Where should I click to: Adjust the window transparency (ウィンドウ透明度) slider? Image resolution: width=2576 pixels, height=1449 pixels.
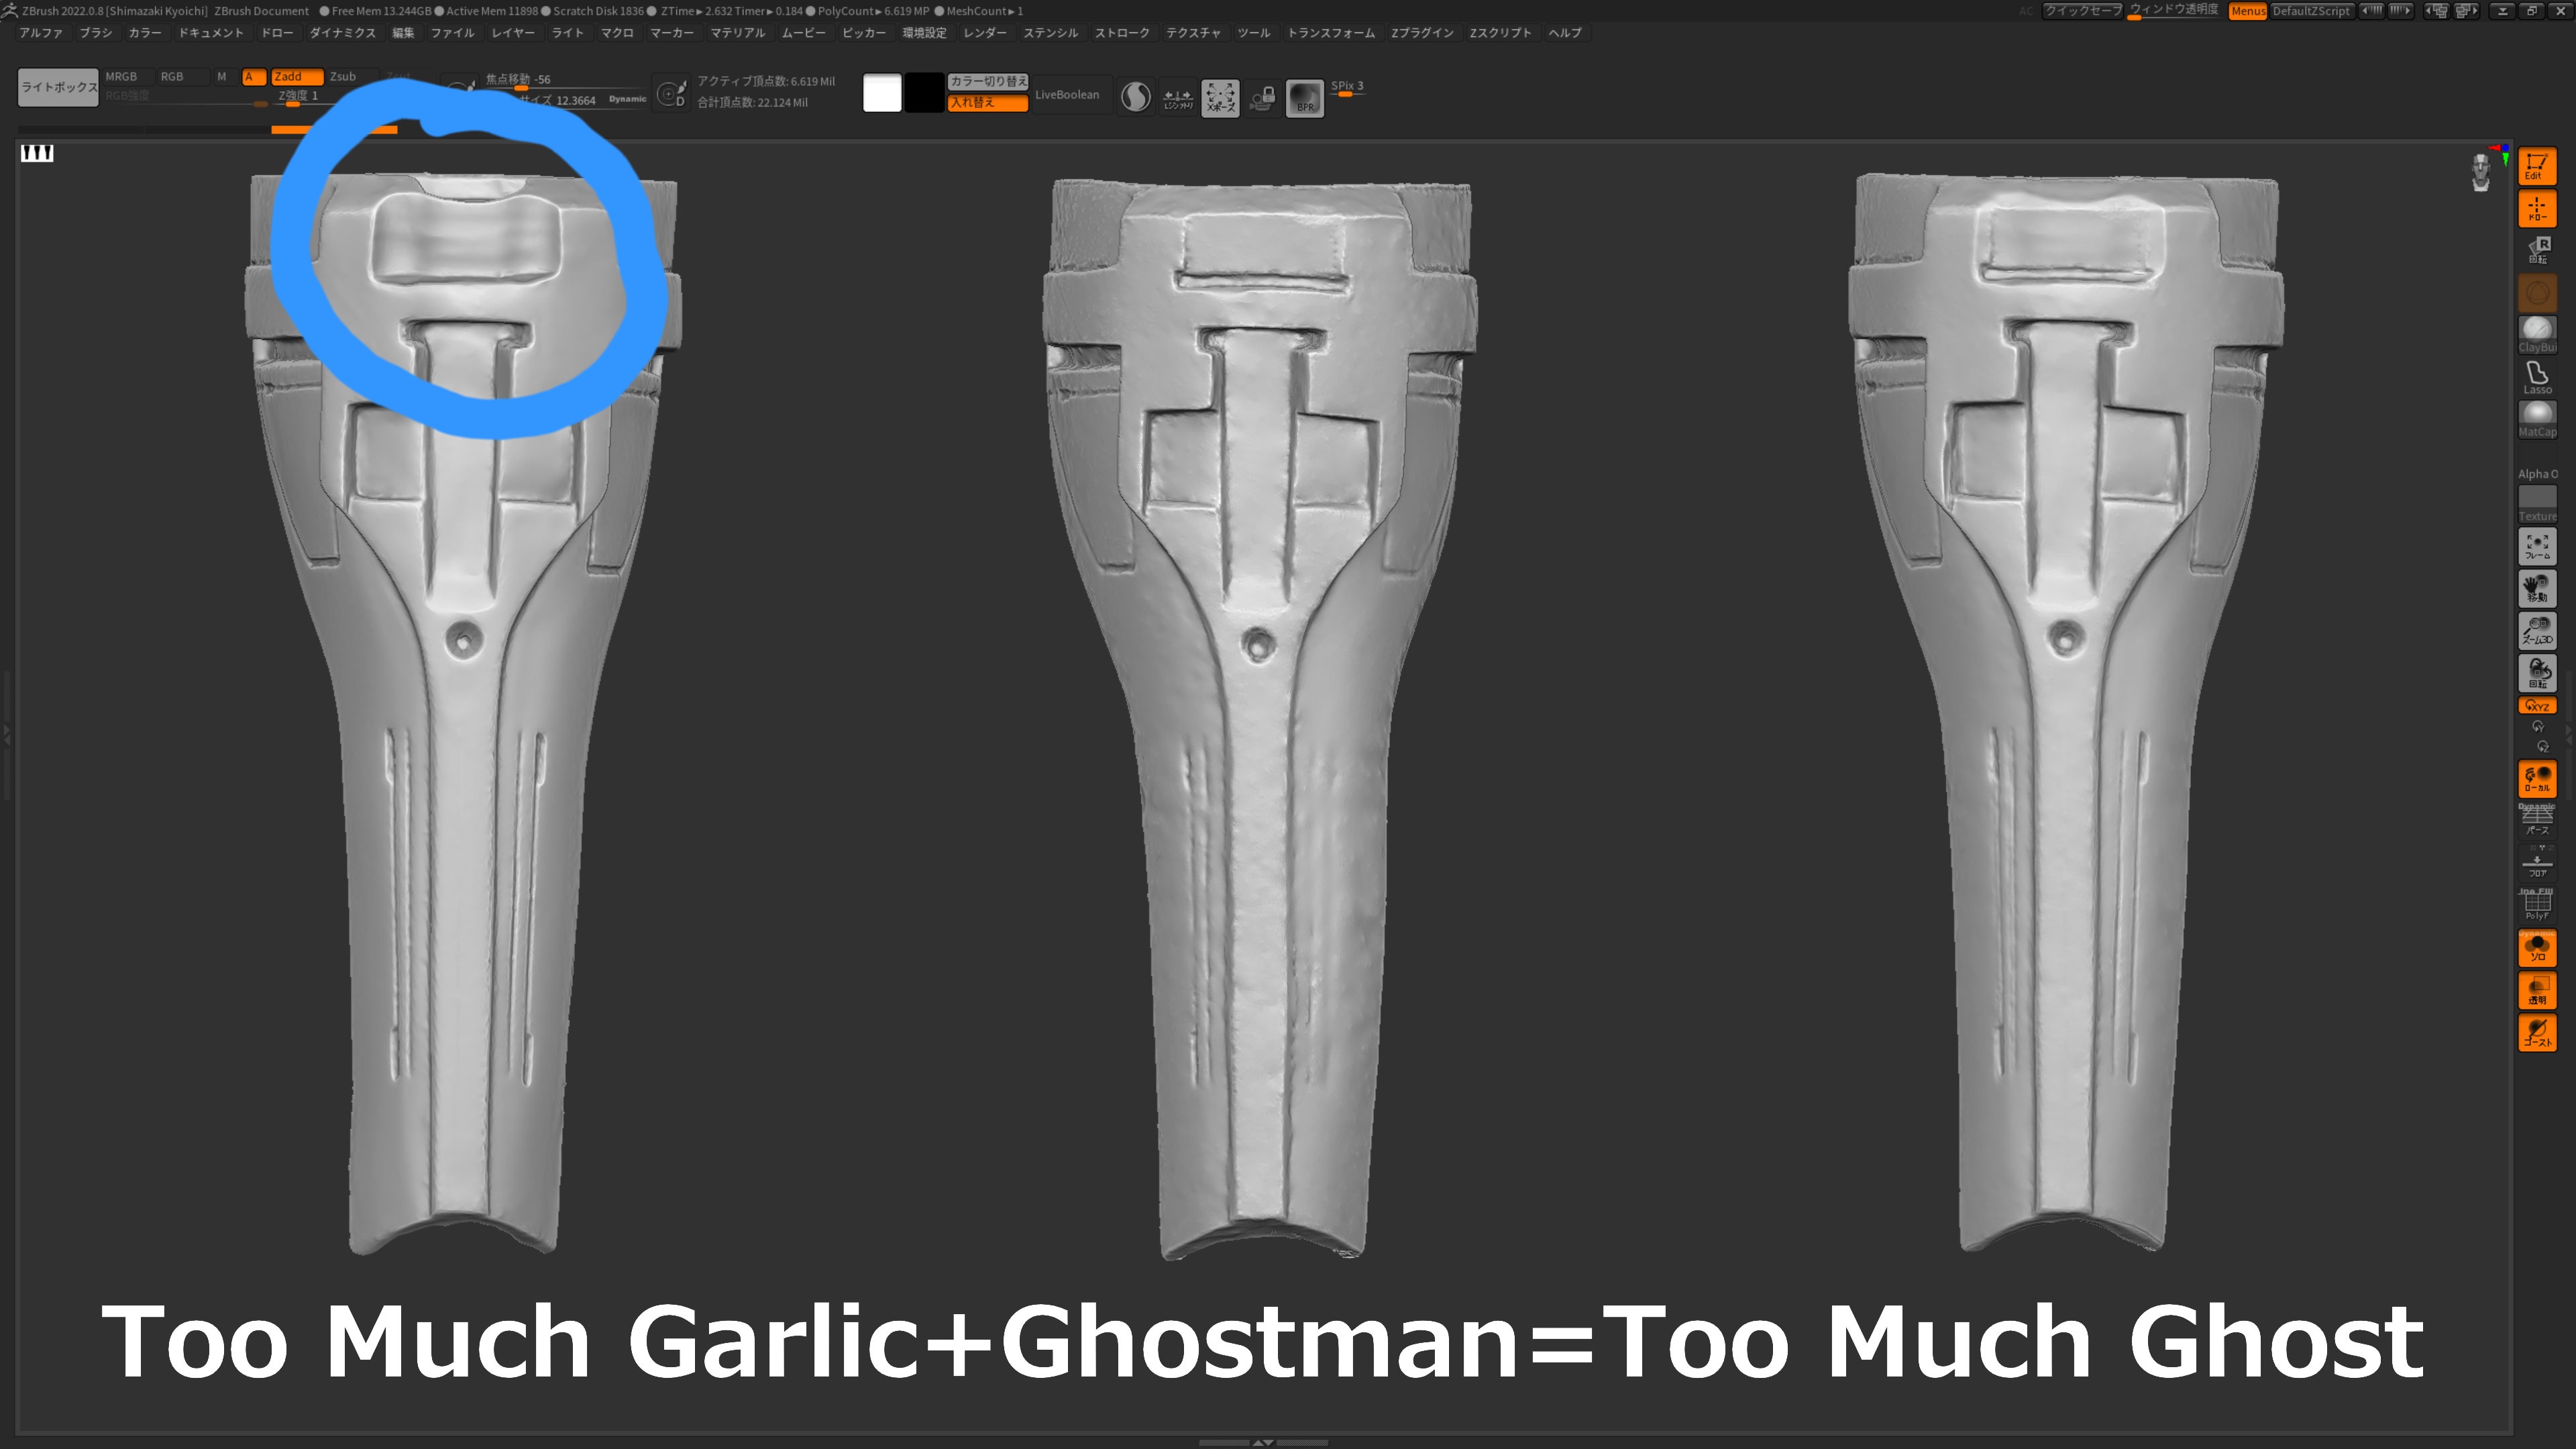[2174, 11]
